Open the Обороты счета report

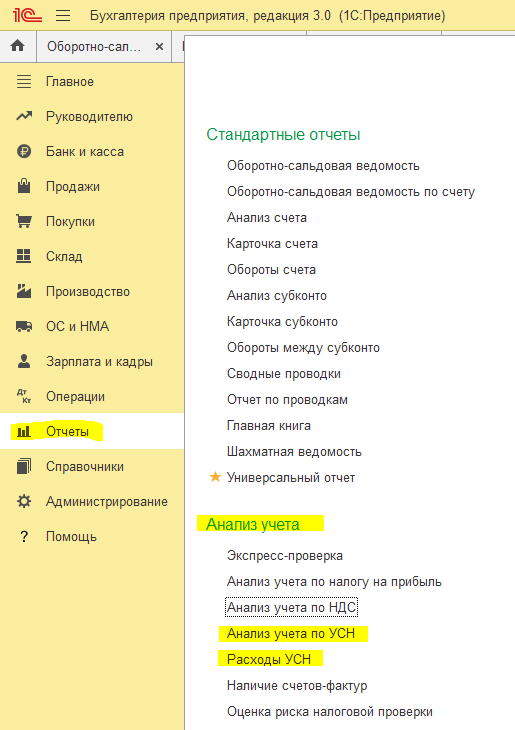pyautogui.click(x=271, y=270)
